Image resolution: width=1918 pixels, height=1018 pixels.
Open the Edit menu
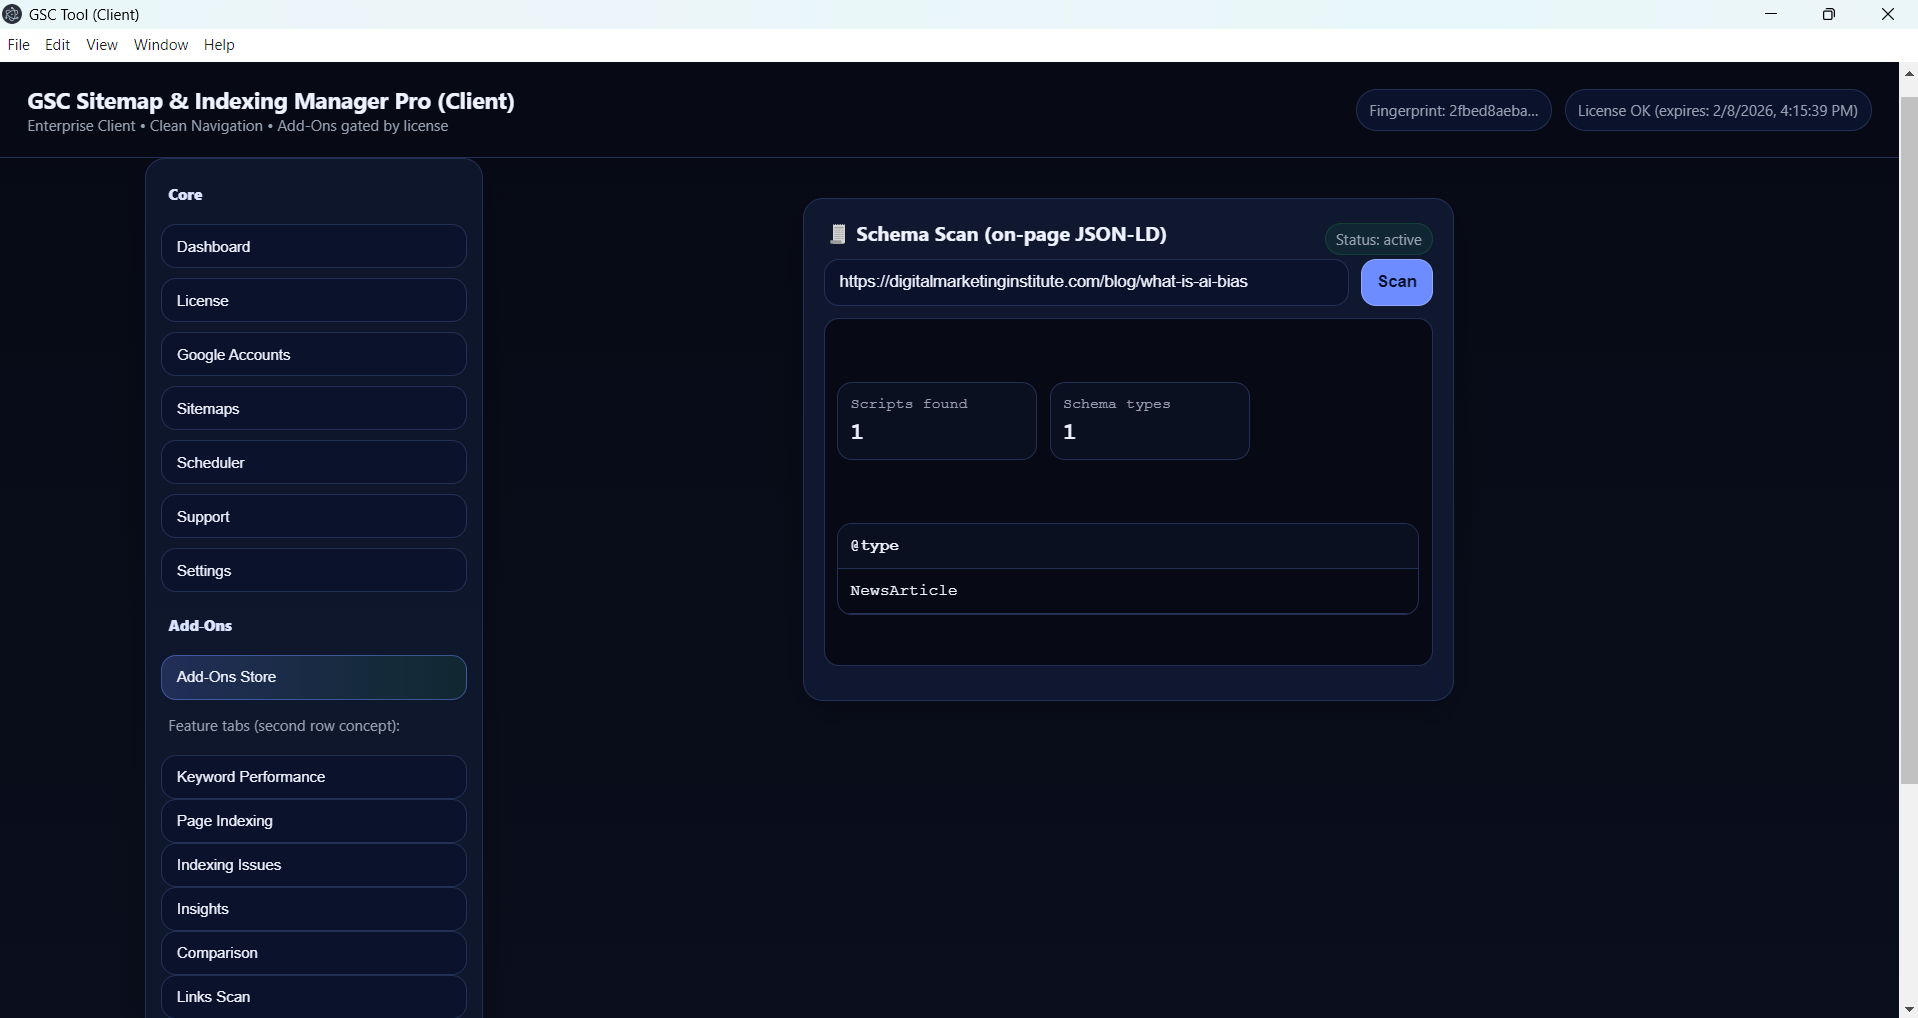[x=58, y=45]
